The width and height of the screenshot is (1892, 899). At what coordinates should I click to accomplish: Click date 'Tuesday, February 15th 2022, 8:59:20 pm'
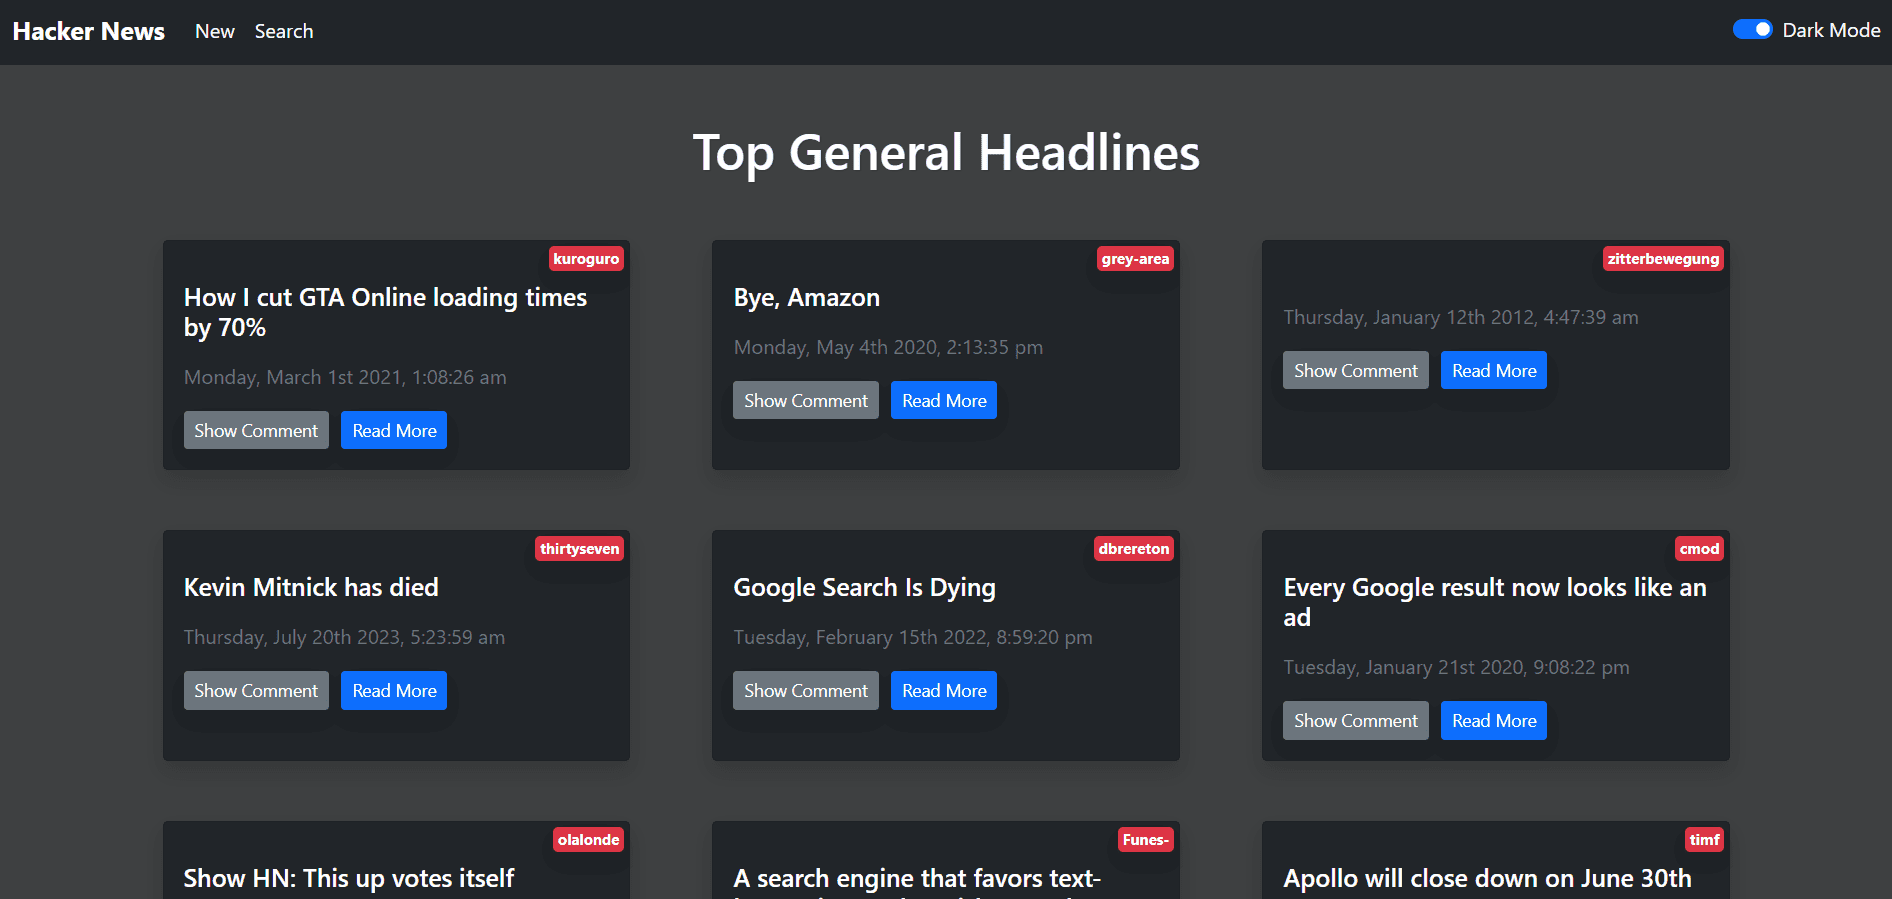pyautogui.click(x=913, y=637)
